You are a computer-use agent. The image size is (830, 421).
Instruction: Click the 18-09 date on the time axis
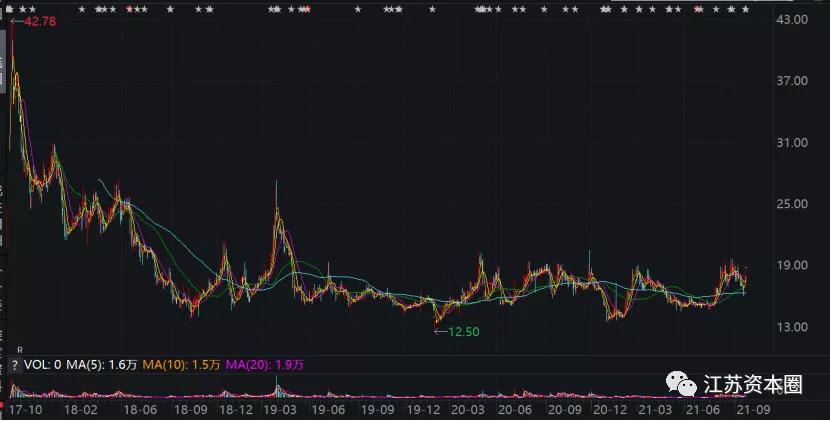191,410
